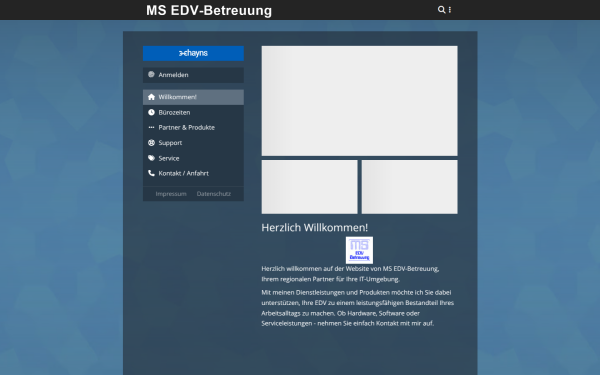Go to the Support page
This screenshot has height=375, width=600.
[193, 143]
